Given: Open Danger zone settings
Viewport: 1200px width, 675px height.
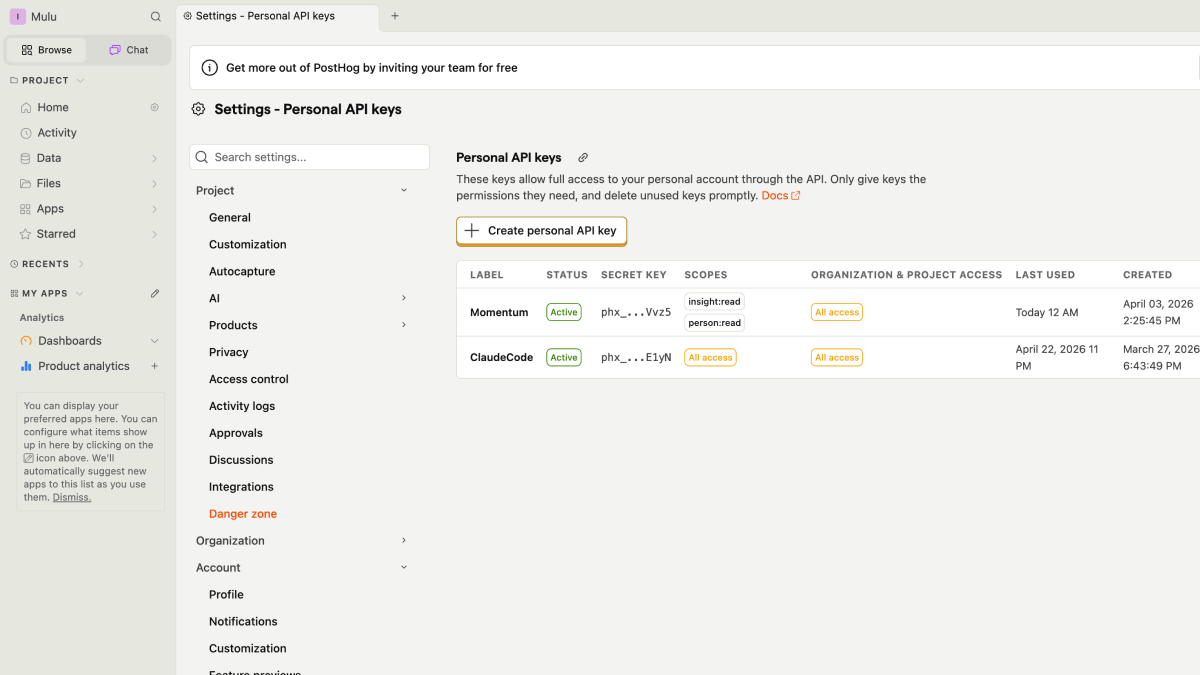Looking at the screenshot, I should [x=243, y=514].
